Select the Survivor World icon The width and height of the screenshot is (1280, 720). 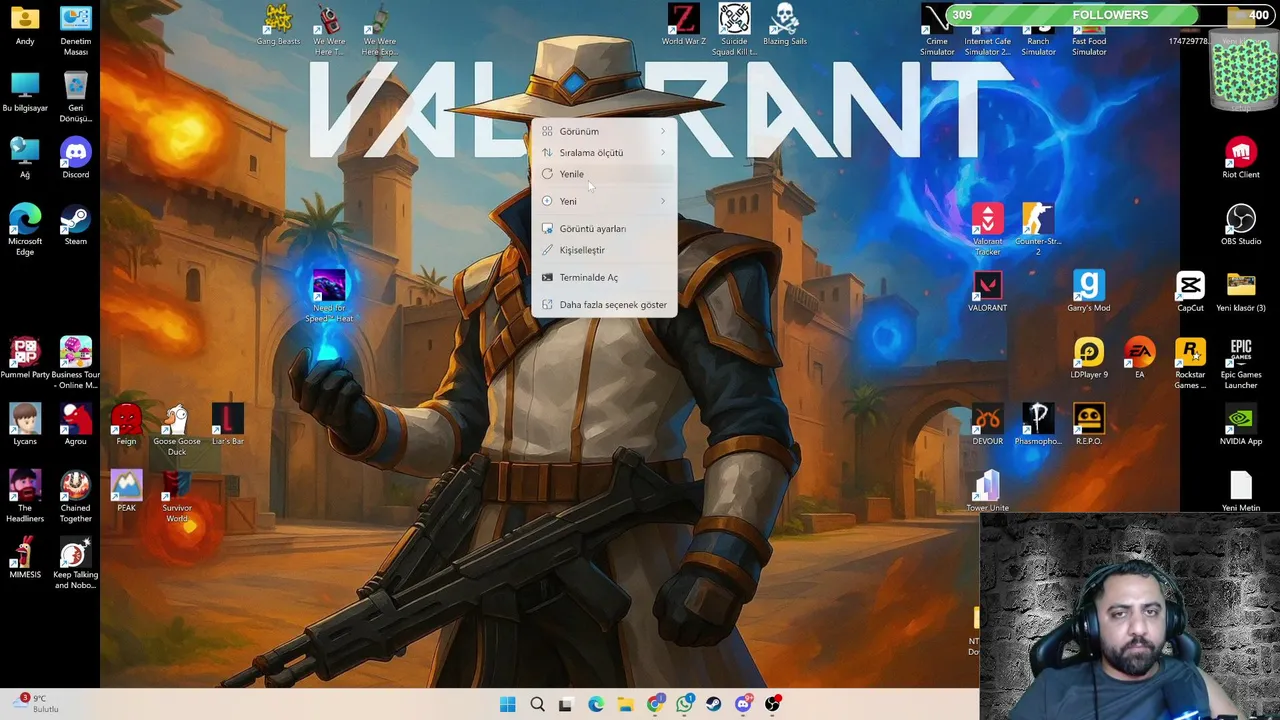[177, 497]
